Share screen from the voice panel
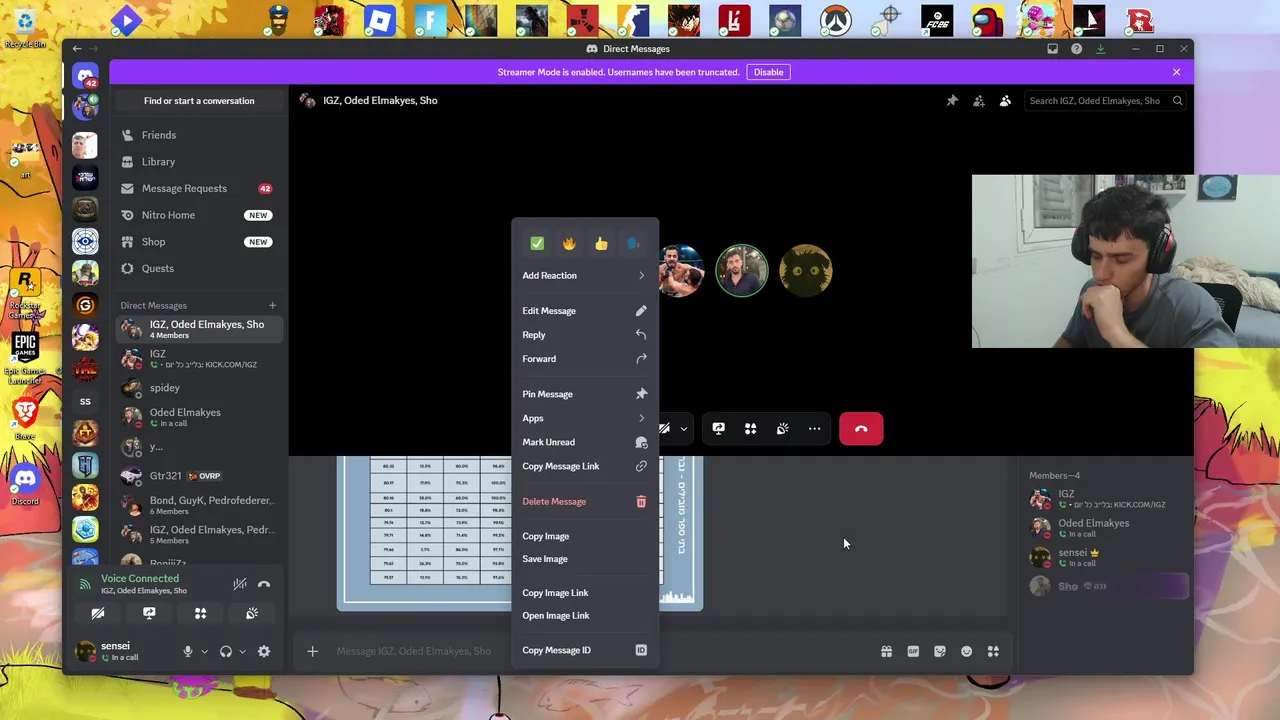Image resolution: width=1280 pixels, height=720 pixels. point(149,613)
